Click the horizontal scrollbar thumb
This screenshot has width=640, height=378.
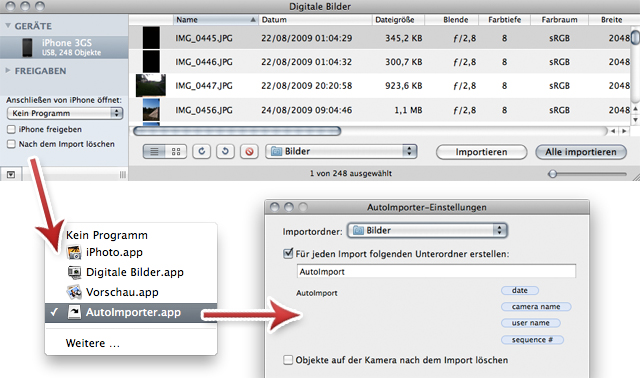(237, 131)
